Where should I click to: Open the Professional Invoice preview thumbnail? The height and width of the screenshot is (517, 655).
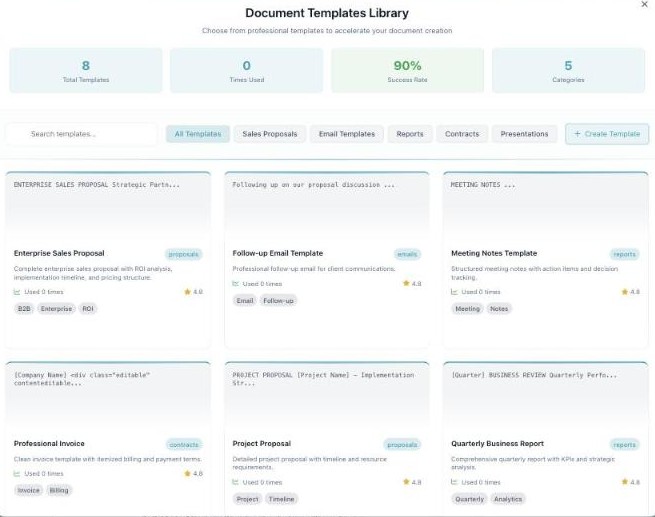click(108, 396)
